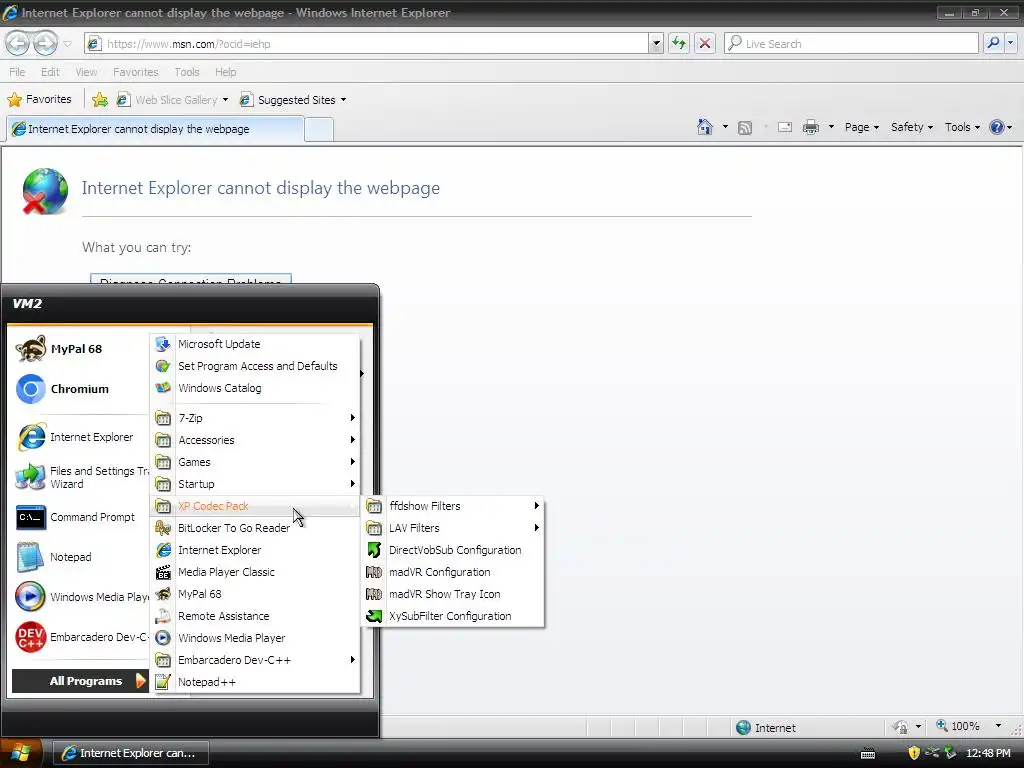Click the Read Mail icon

(x=785, y=127)
